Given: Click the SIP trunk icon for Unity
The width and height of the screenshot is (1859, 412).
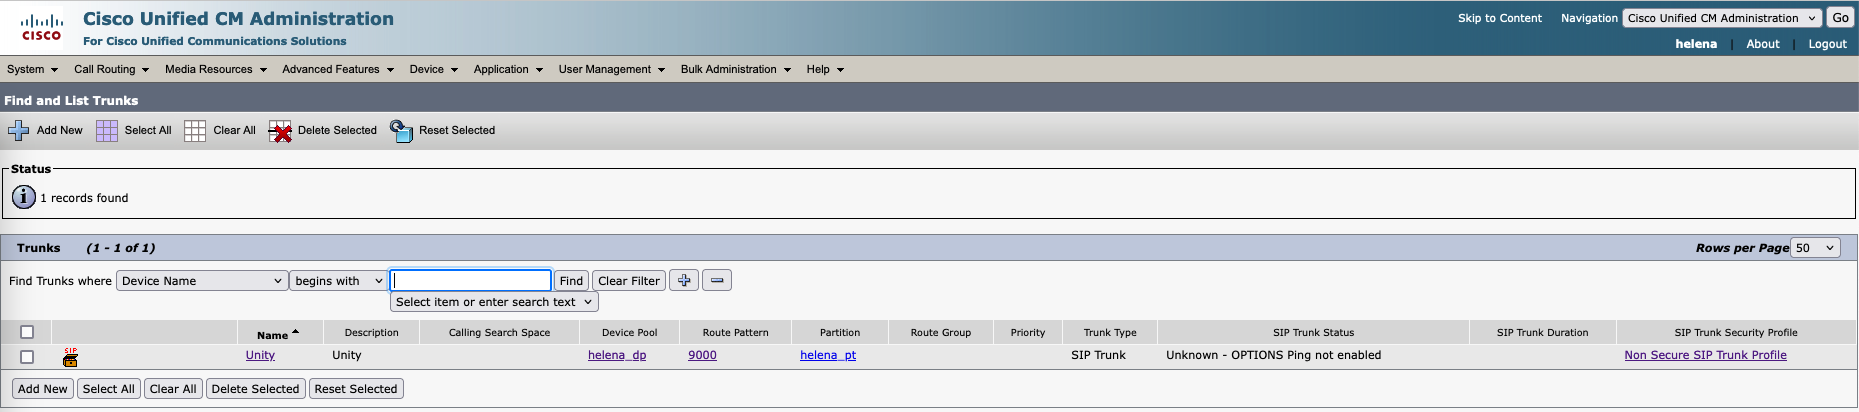Looking at the screenshot, I should point(70,357).
